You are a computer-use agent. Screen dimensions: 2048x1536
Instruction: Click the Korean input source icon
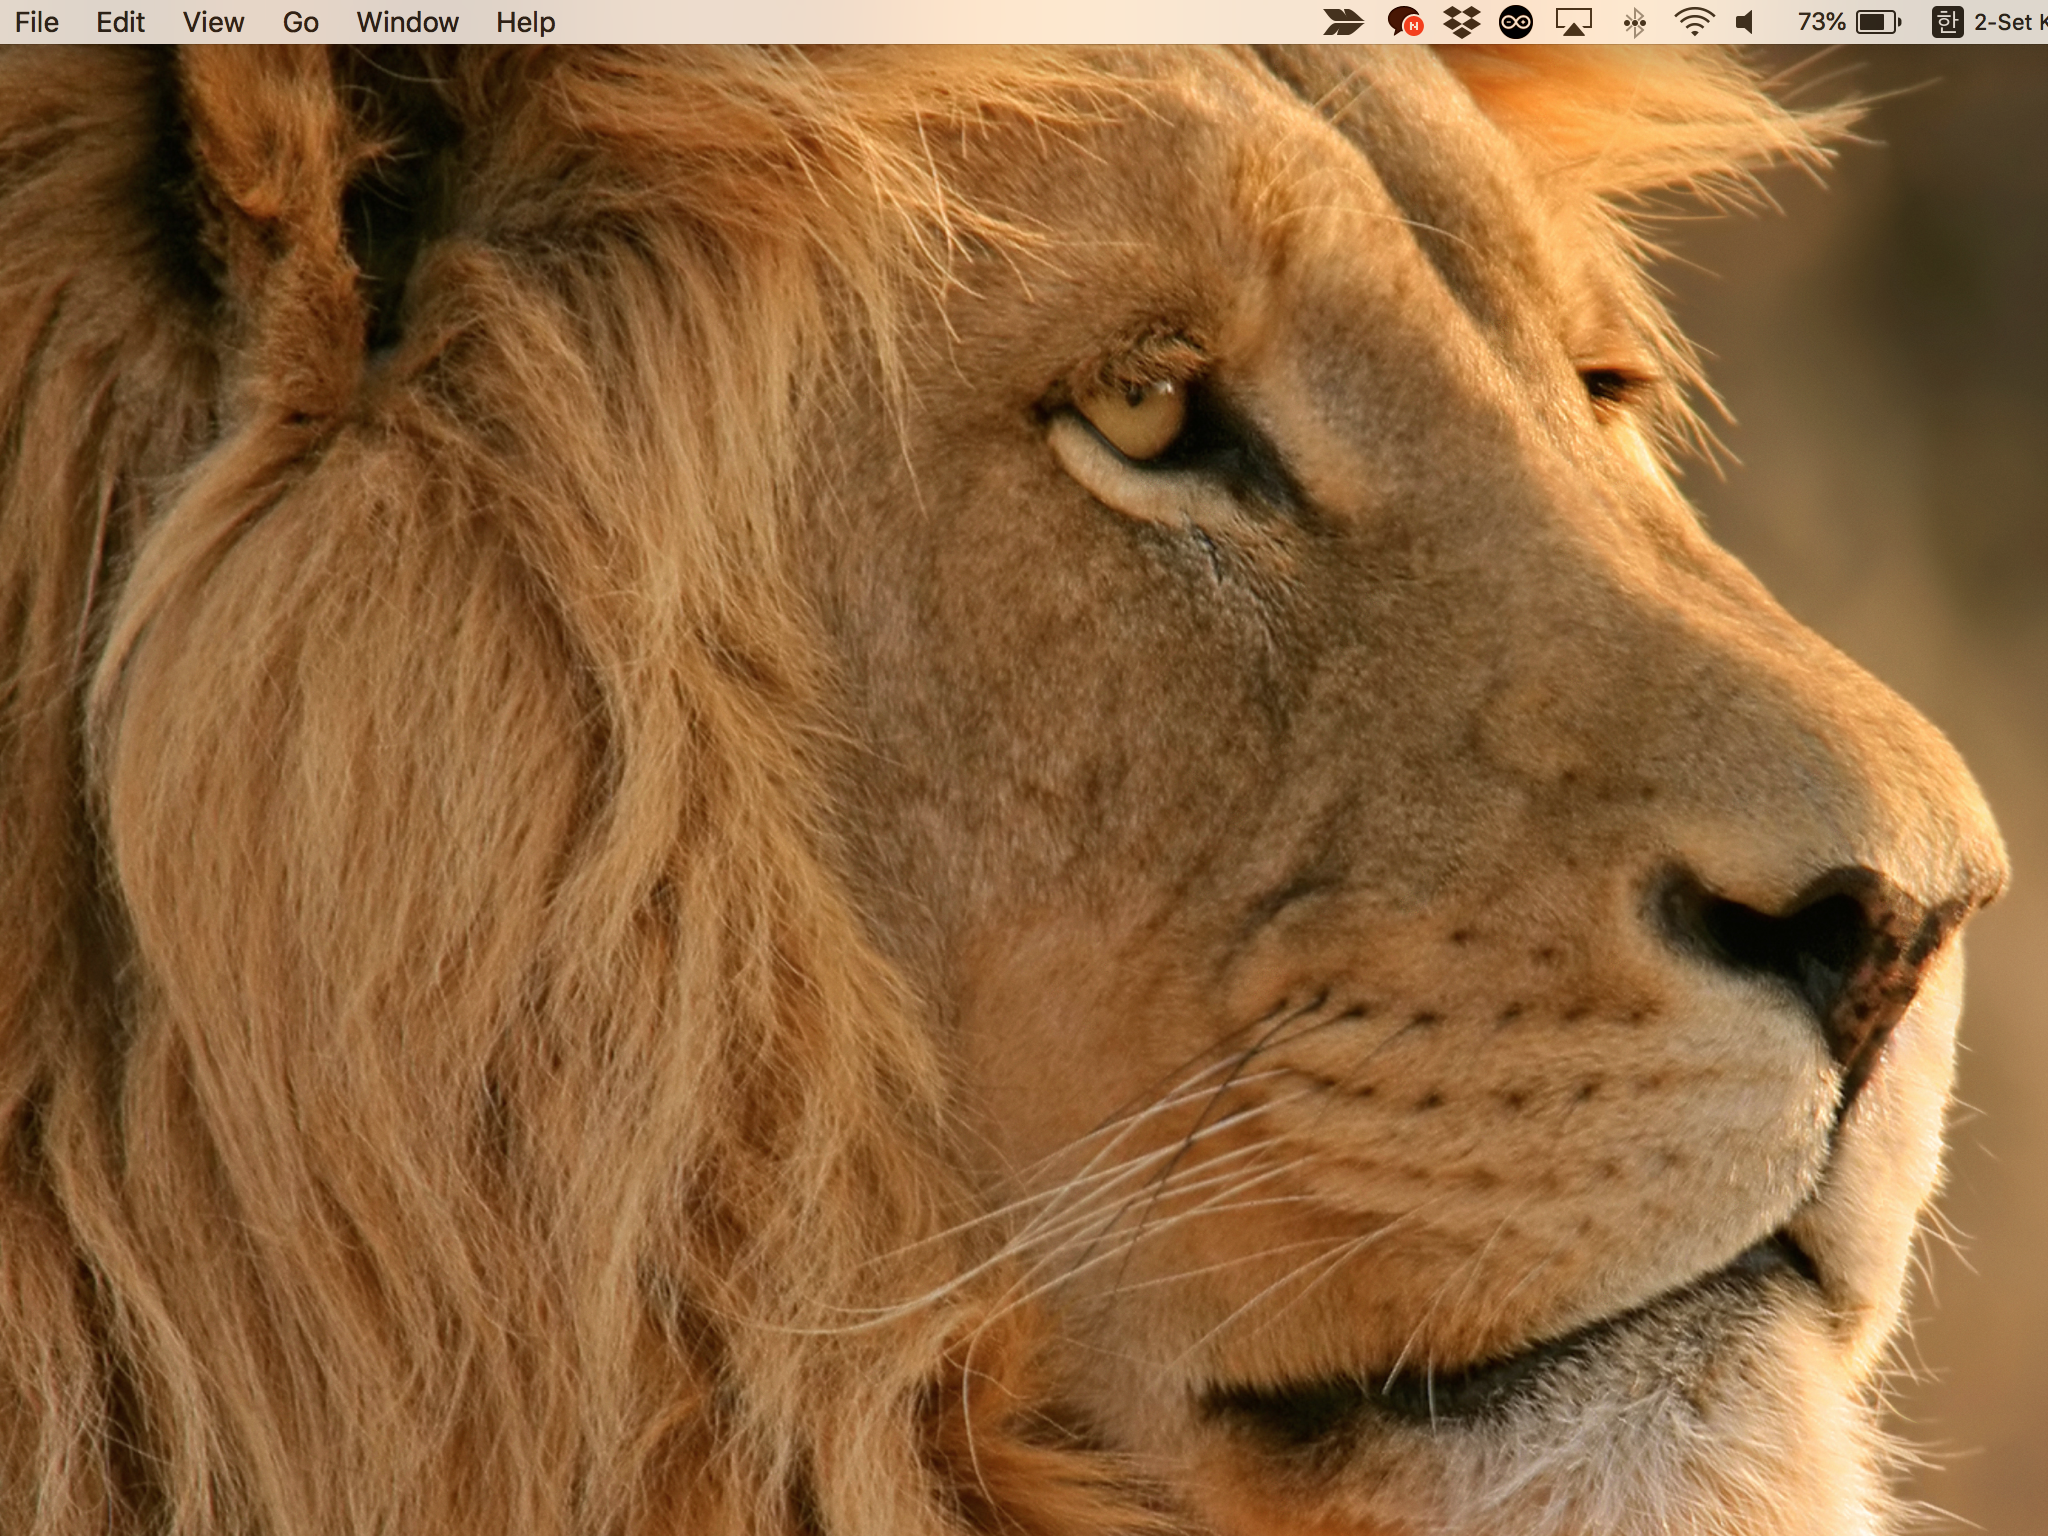(x=1946, y=22)
